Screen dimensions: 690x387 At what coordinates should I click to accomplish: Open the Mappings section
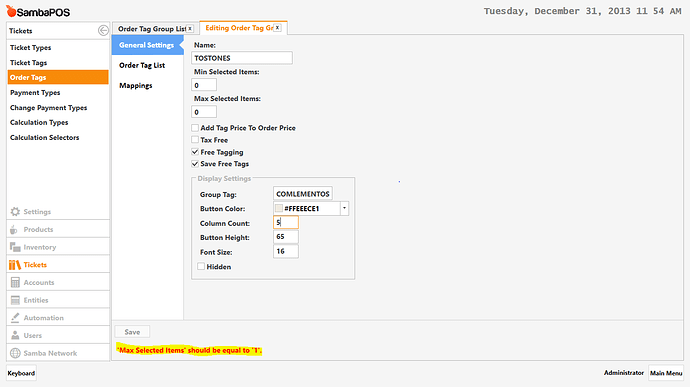(136, 85)
